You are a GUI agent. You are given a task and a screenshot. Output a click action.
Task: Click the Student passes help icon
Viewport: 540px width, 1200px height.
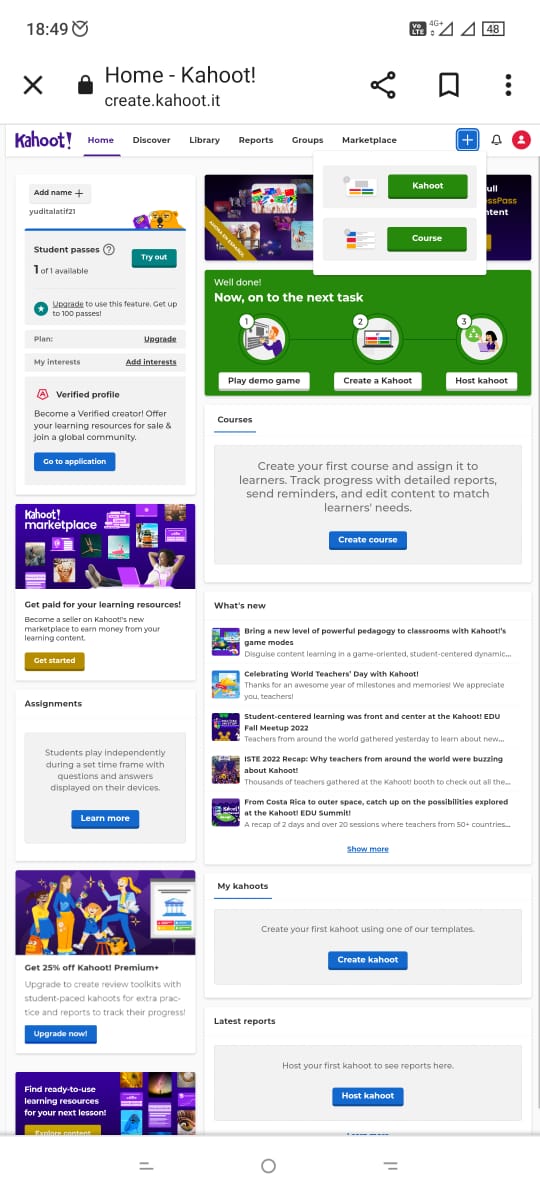point(109,249)
